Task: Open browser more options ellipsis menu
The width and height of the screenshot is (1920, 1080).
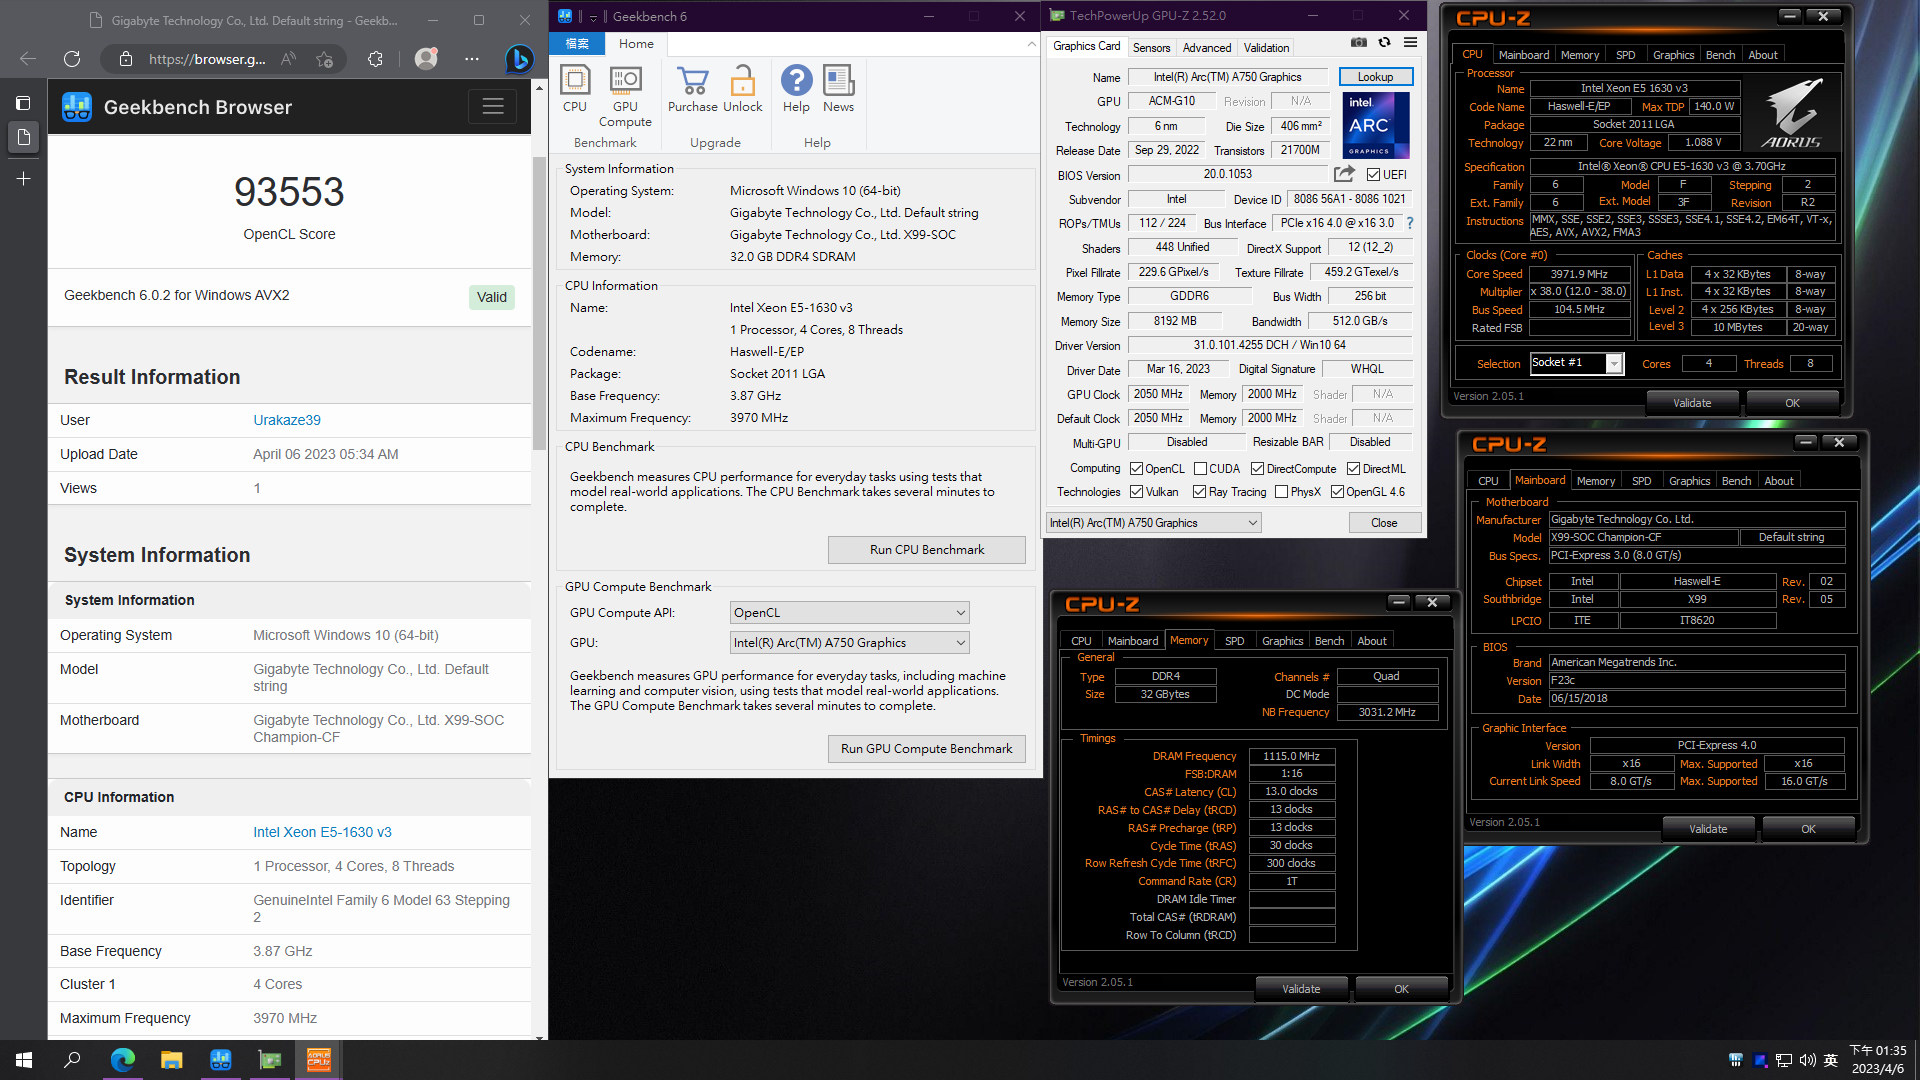Action: [x=472, y=59]
